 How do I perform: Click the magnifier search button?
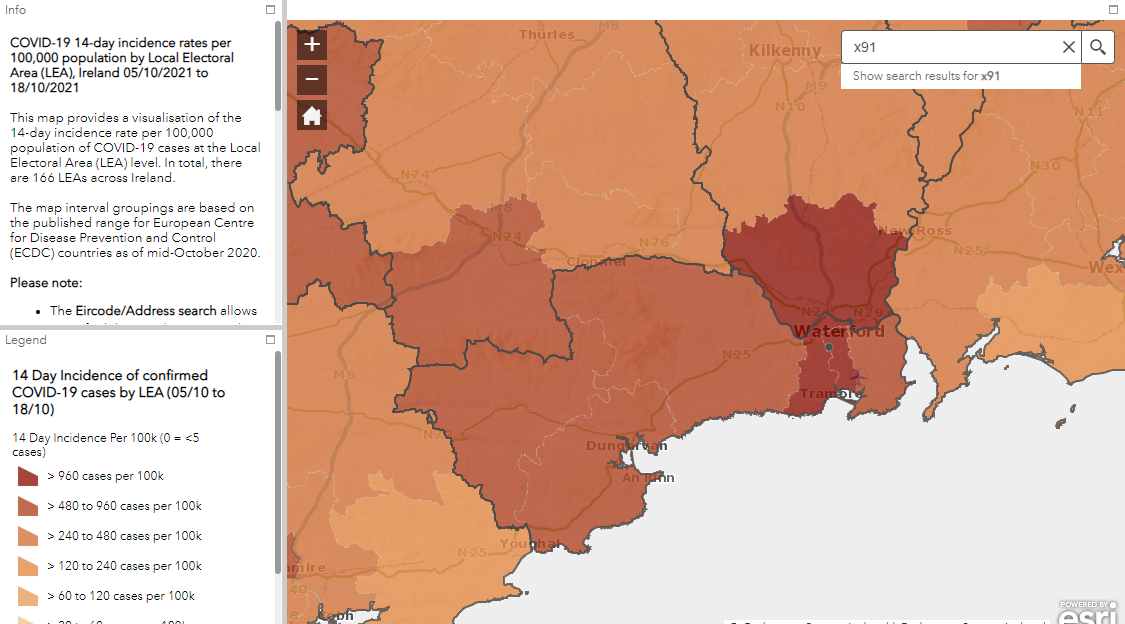tap(1098, 47)
